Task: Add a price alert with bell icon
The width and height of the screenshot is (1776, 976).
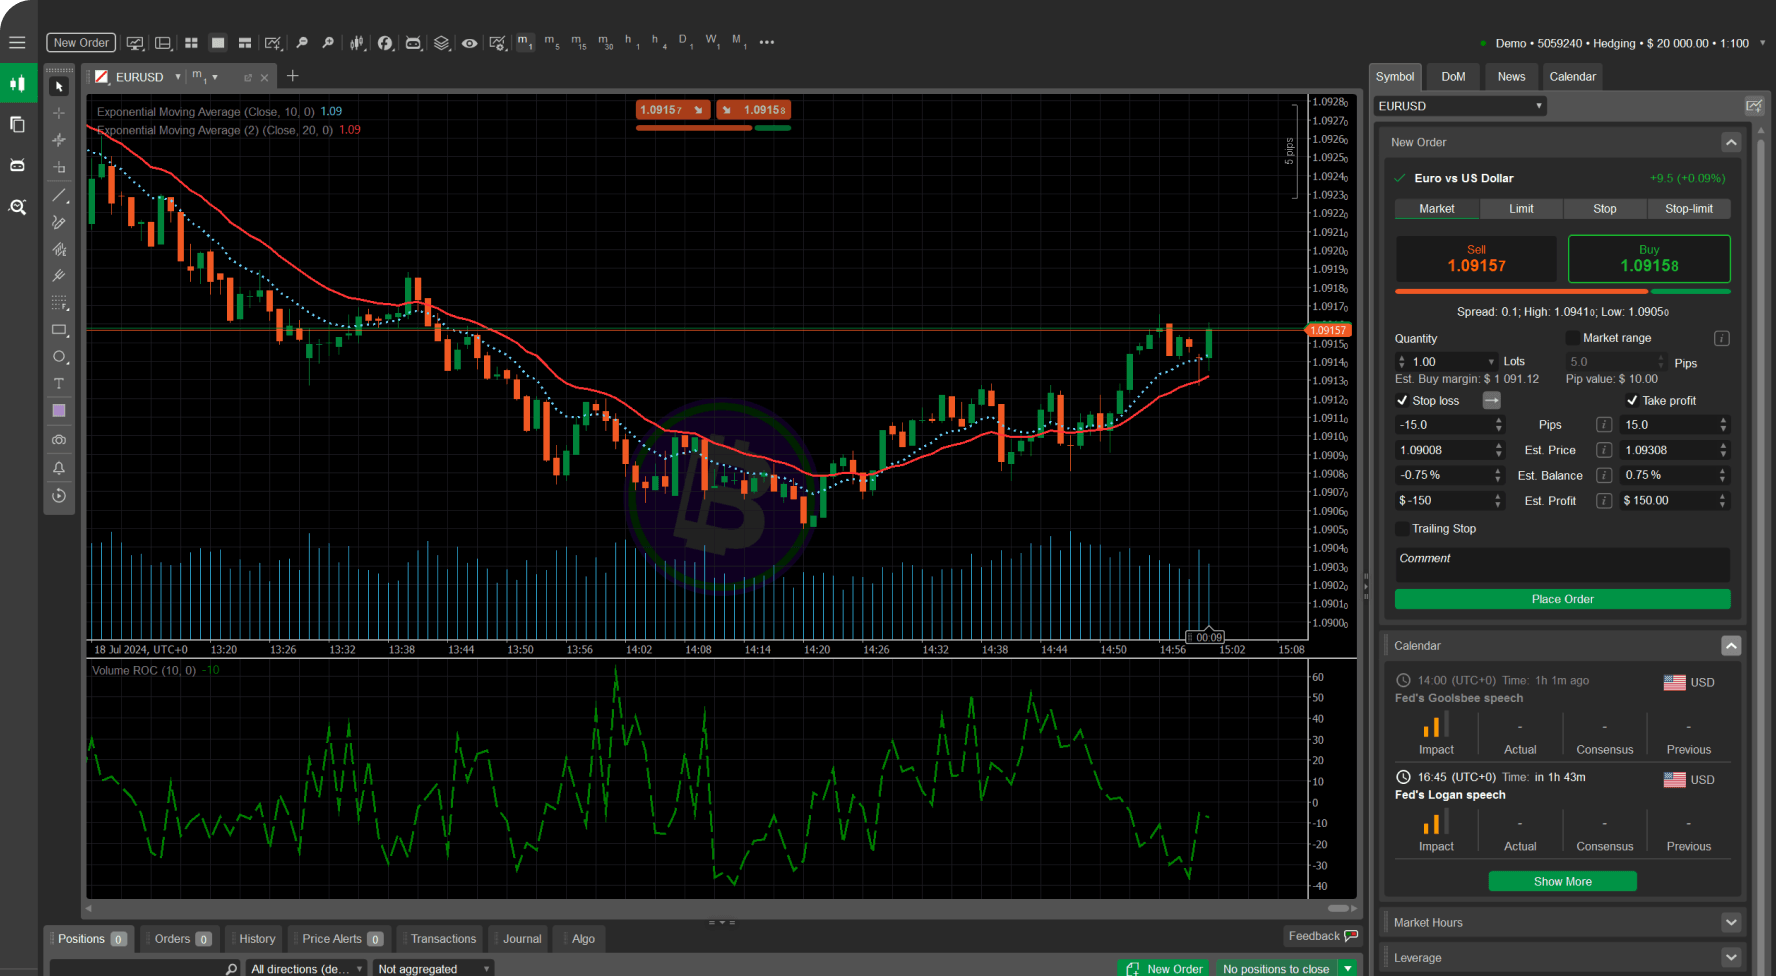Action: pyautogui.click(x=59, y=468)
